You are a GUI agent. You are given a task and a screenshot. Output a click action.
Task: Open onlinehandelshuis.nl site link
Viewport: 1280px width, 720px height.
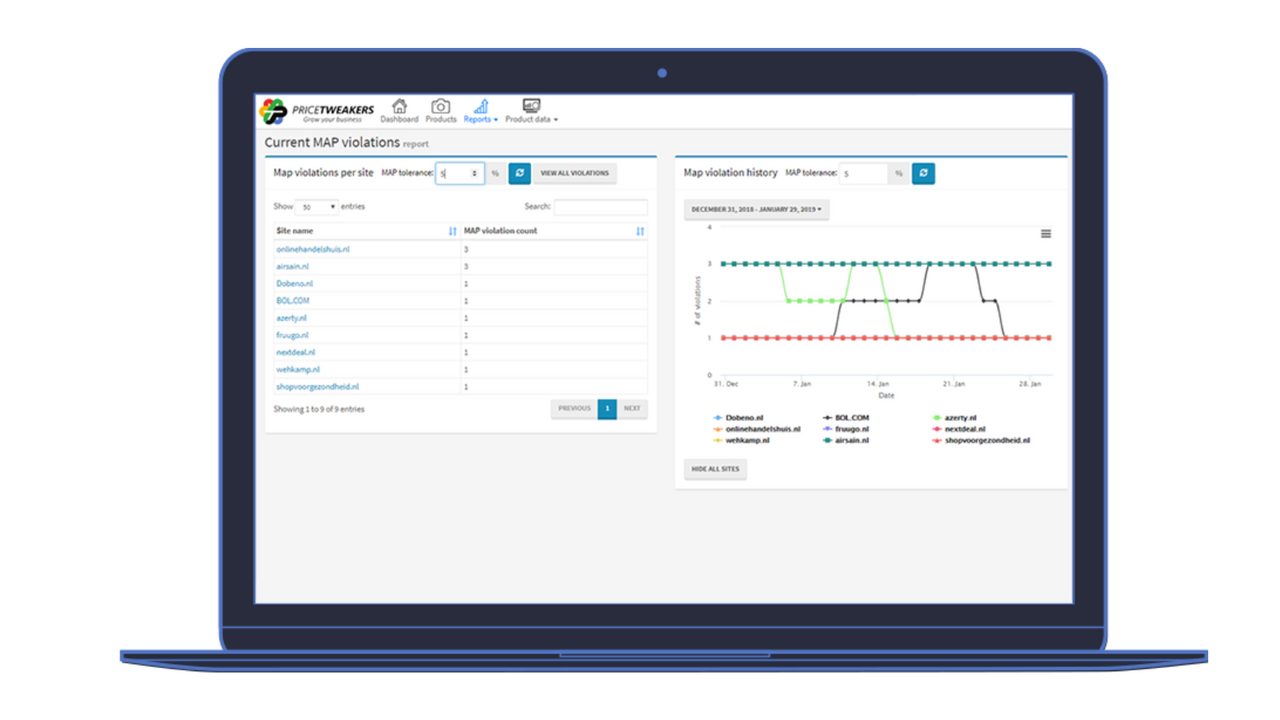pos(313,249)
